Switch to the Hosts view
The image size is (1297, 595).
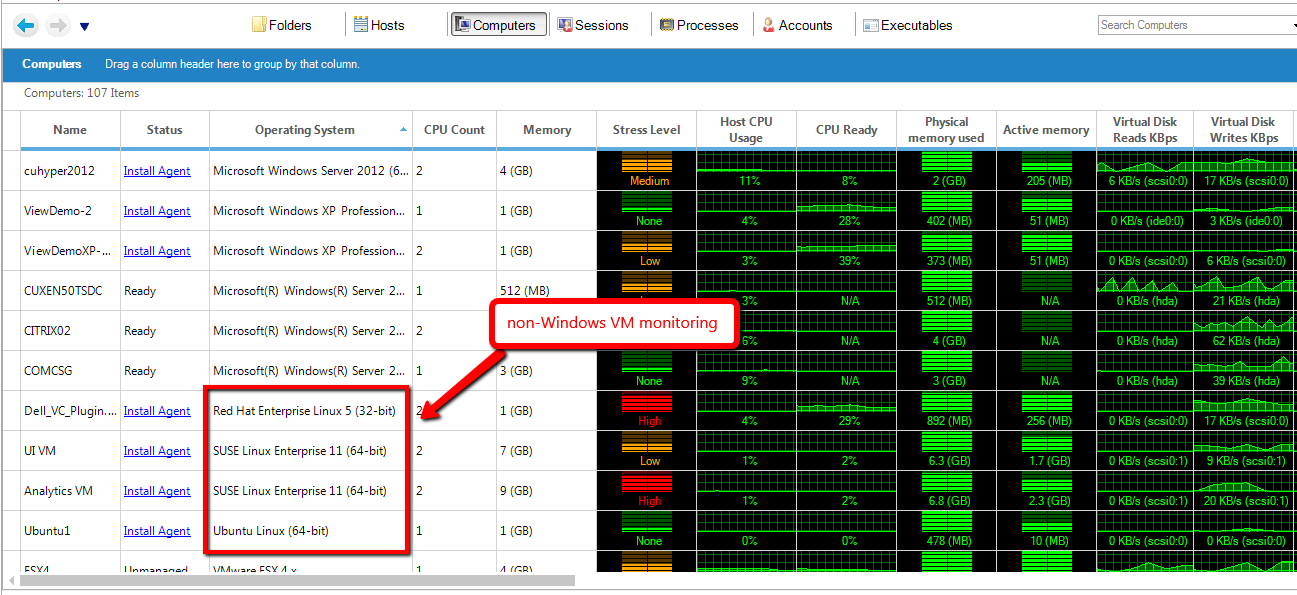(379, 25)
